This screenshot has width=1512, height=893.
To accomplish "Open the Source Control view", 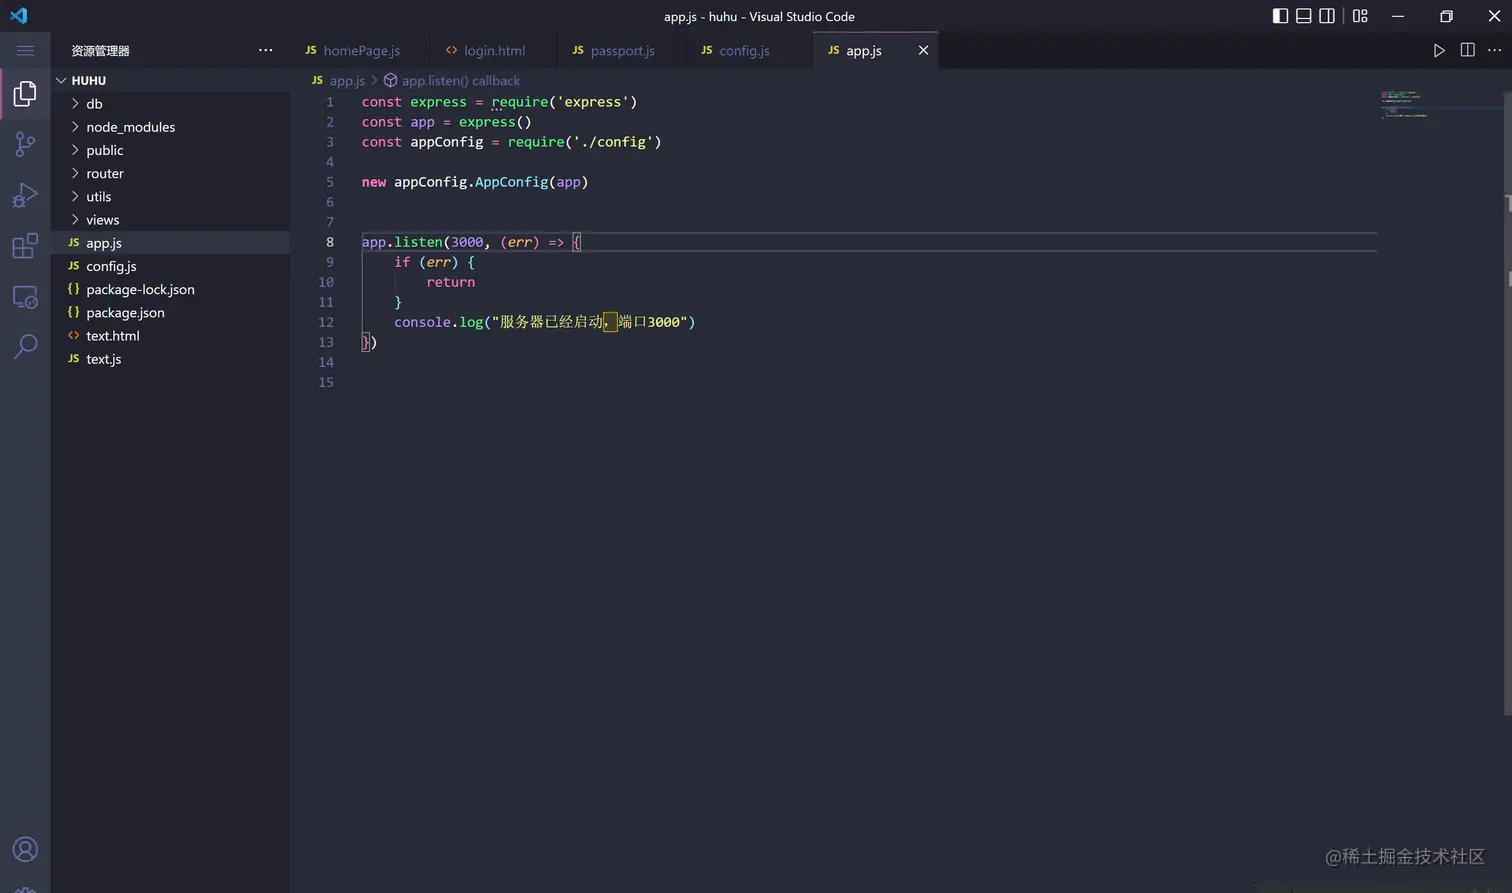I will click(25, 145).
